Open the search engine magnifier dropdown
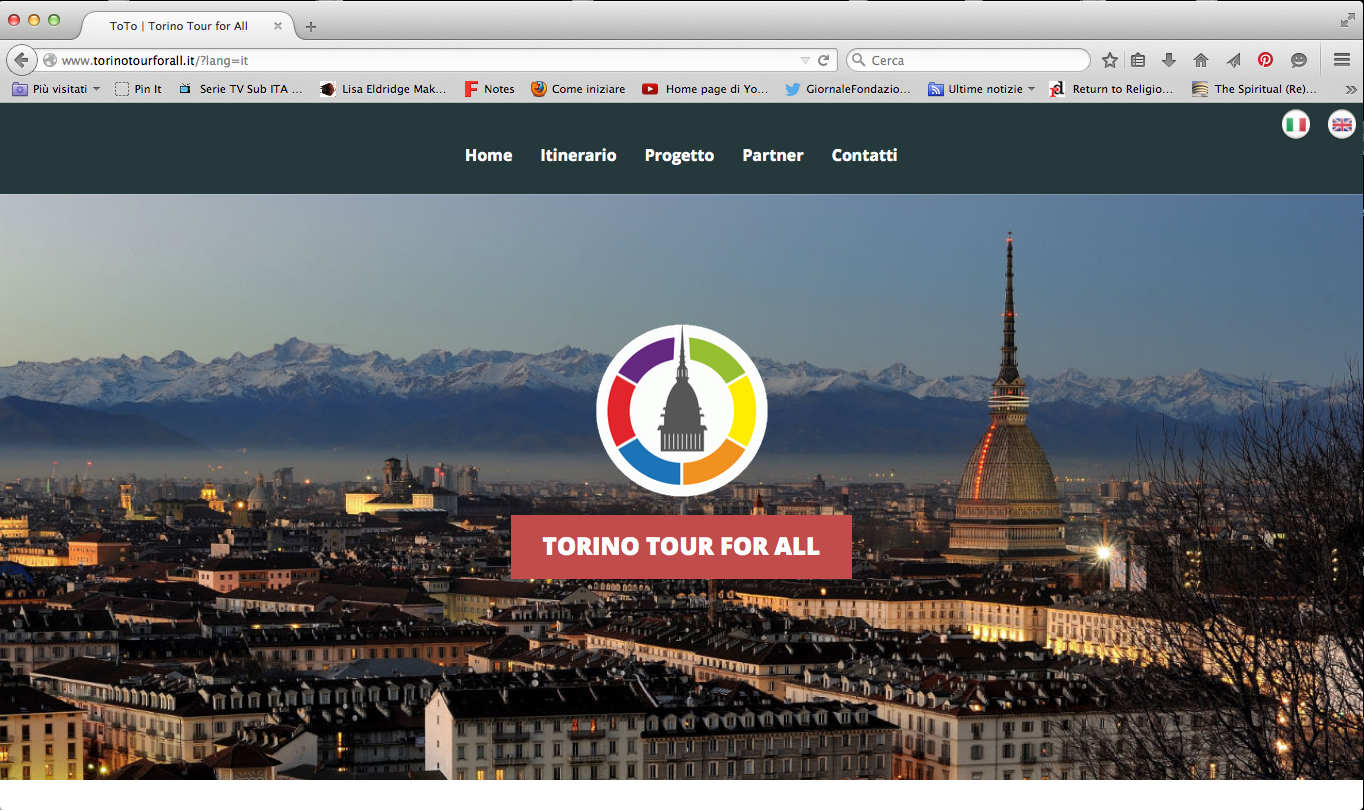 [x=857, y=60]
